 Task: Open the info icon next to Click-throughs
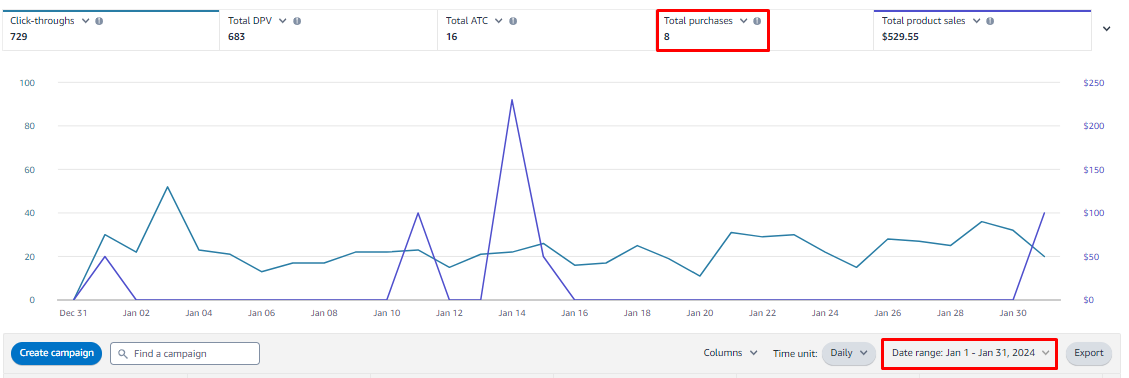coord(99,21)
